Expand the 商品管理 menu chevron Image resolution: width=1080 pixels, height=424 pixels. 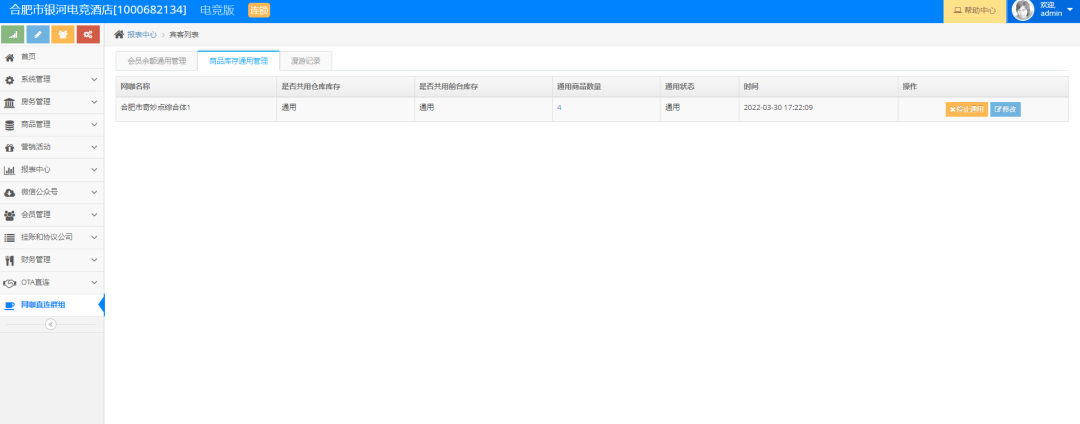tap(94, 125)
